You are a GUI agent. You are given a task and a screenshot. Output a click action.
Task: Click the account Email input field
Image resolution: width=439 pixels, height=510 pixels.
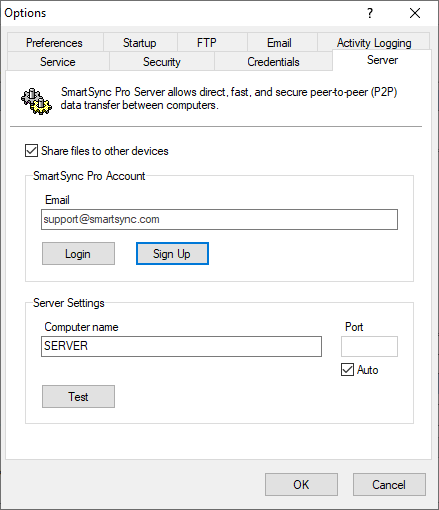(x=219, y=219)
